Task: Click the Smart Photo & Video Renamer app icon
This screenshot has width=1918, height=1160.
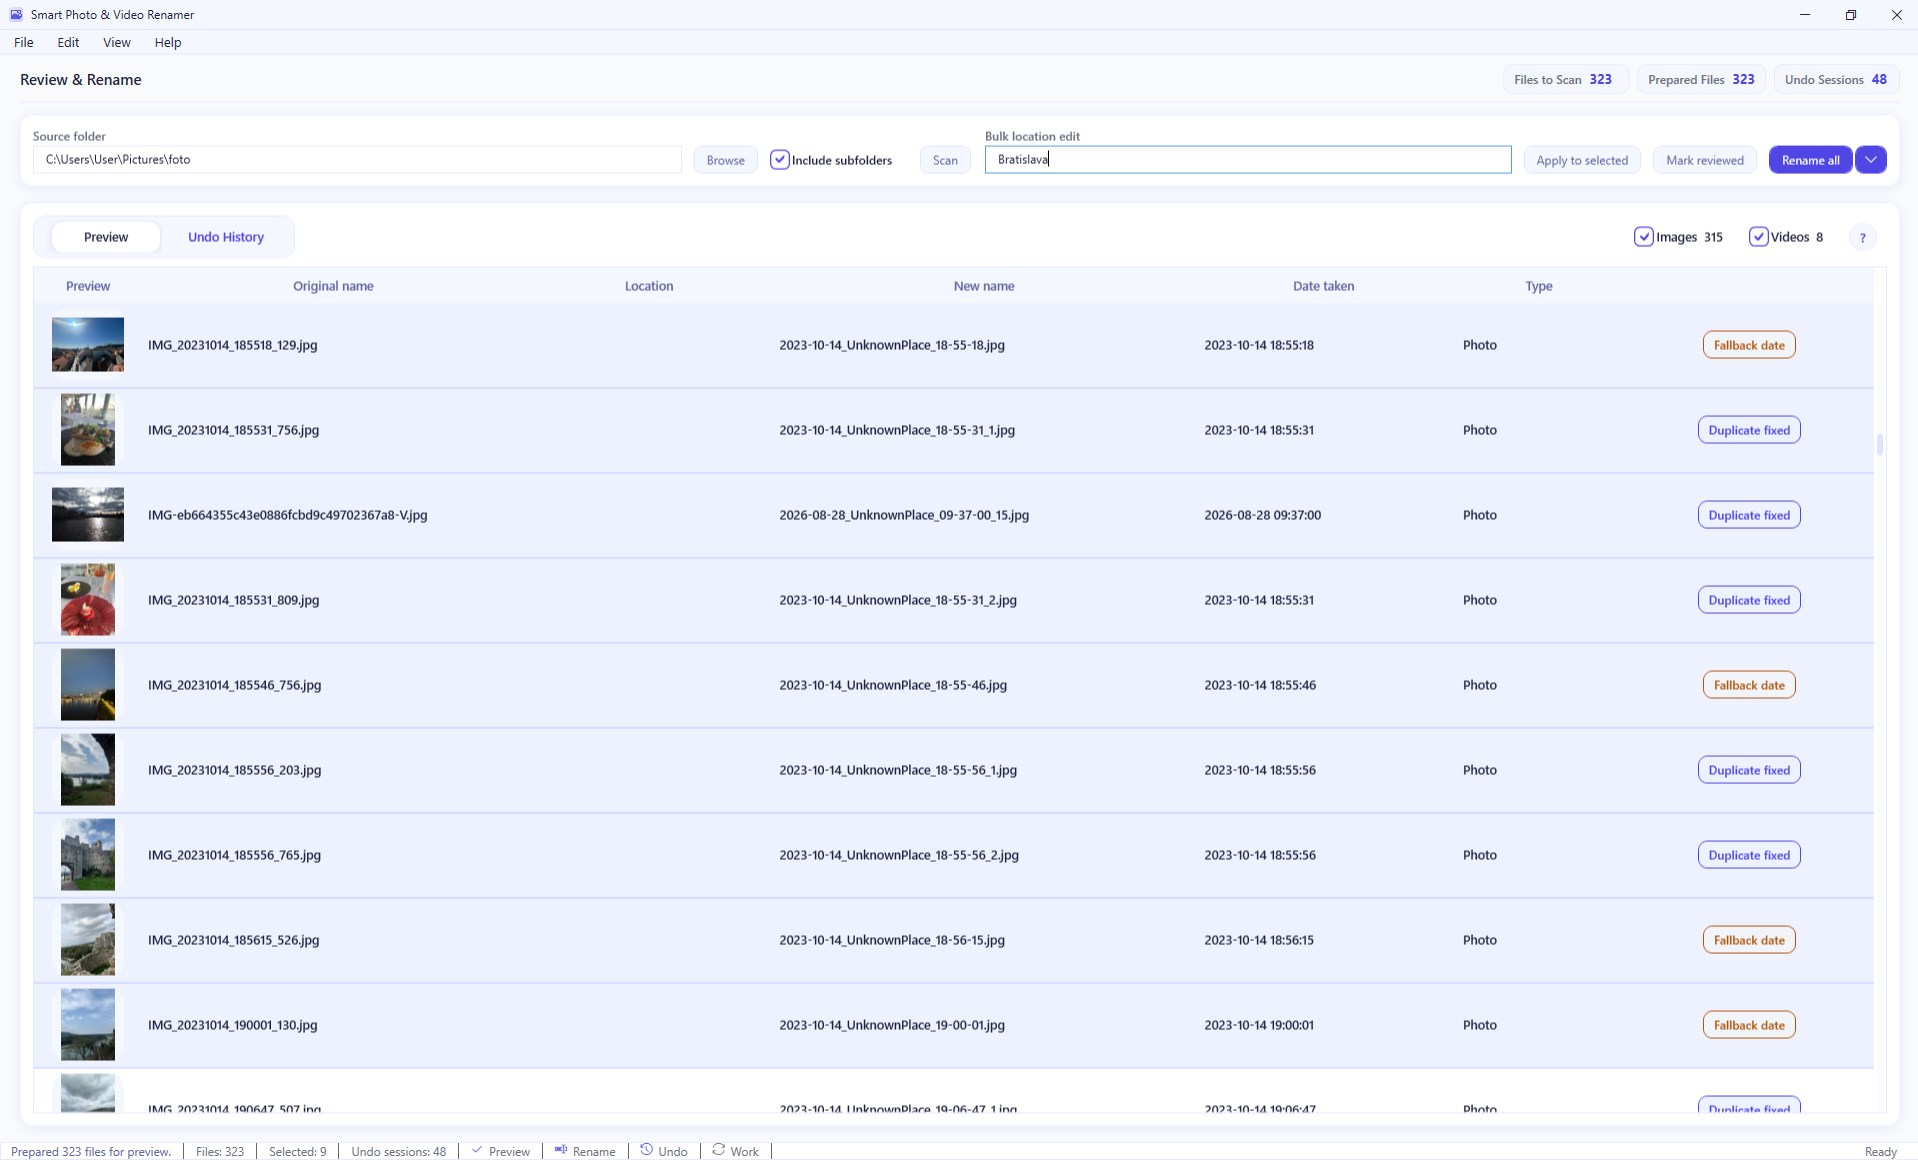Action: [16, 14]
